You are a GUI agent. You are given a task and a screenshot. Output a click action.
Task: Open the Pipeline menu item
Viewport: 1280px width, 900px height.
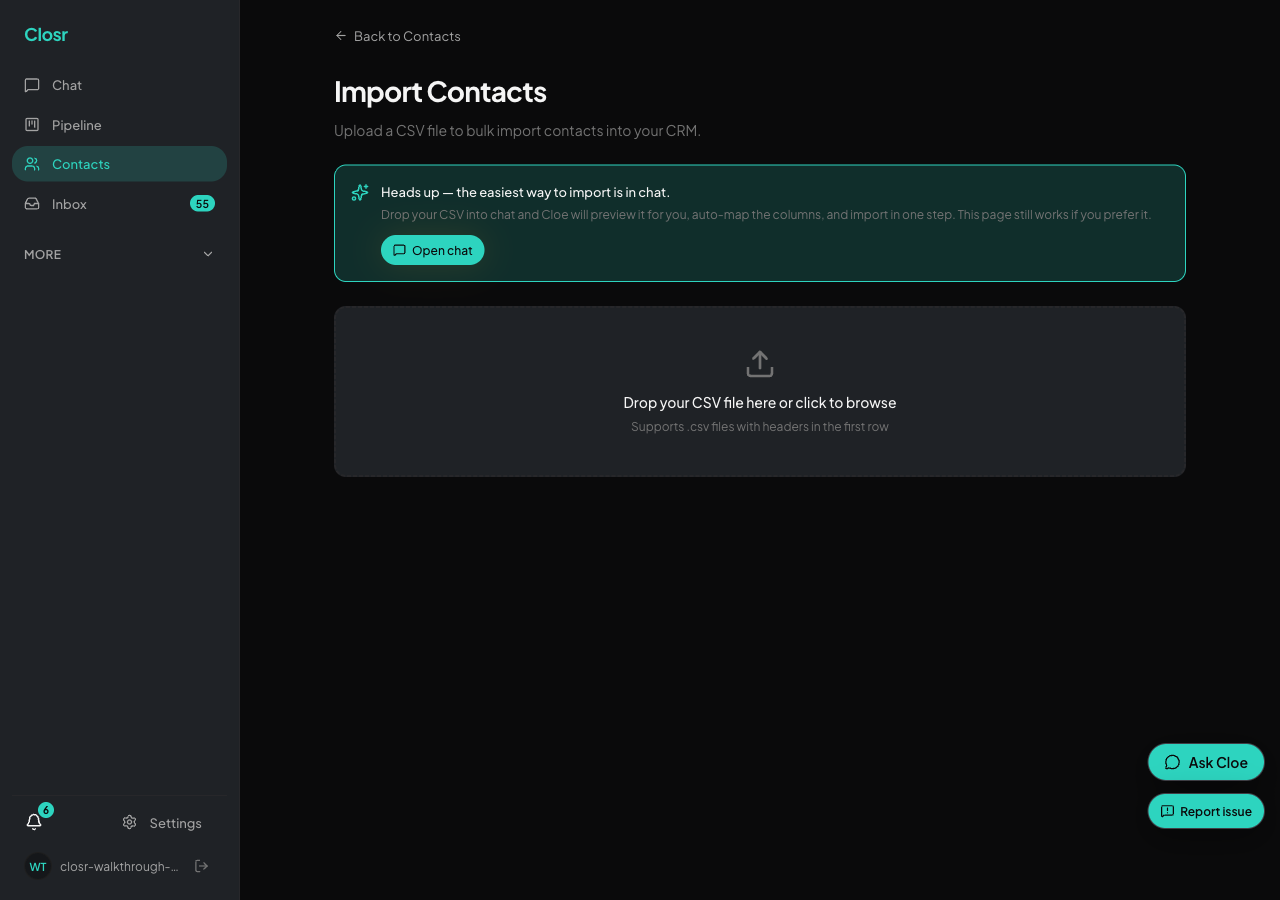coord(120,125)
